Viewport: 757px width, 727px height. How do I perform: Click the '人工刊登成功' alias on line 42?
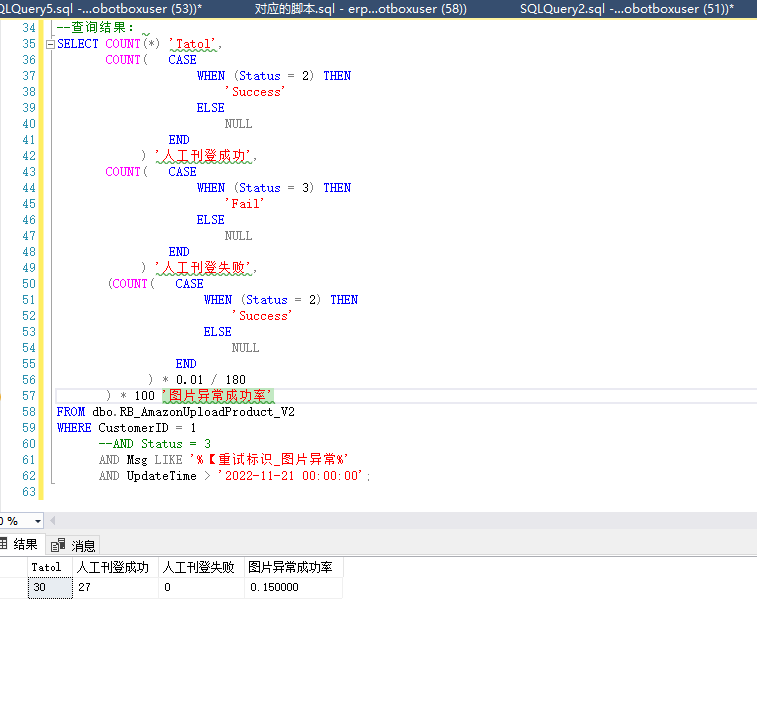point(204,155)
